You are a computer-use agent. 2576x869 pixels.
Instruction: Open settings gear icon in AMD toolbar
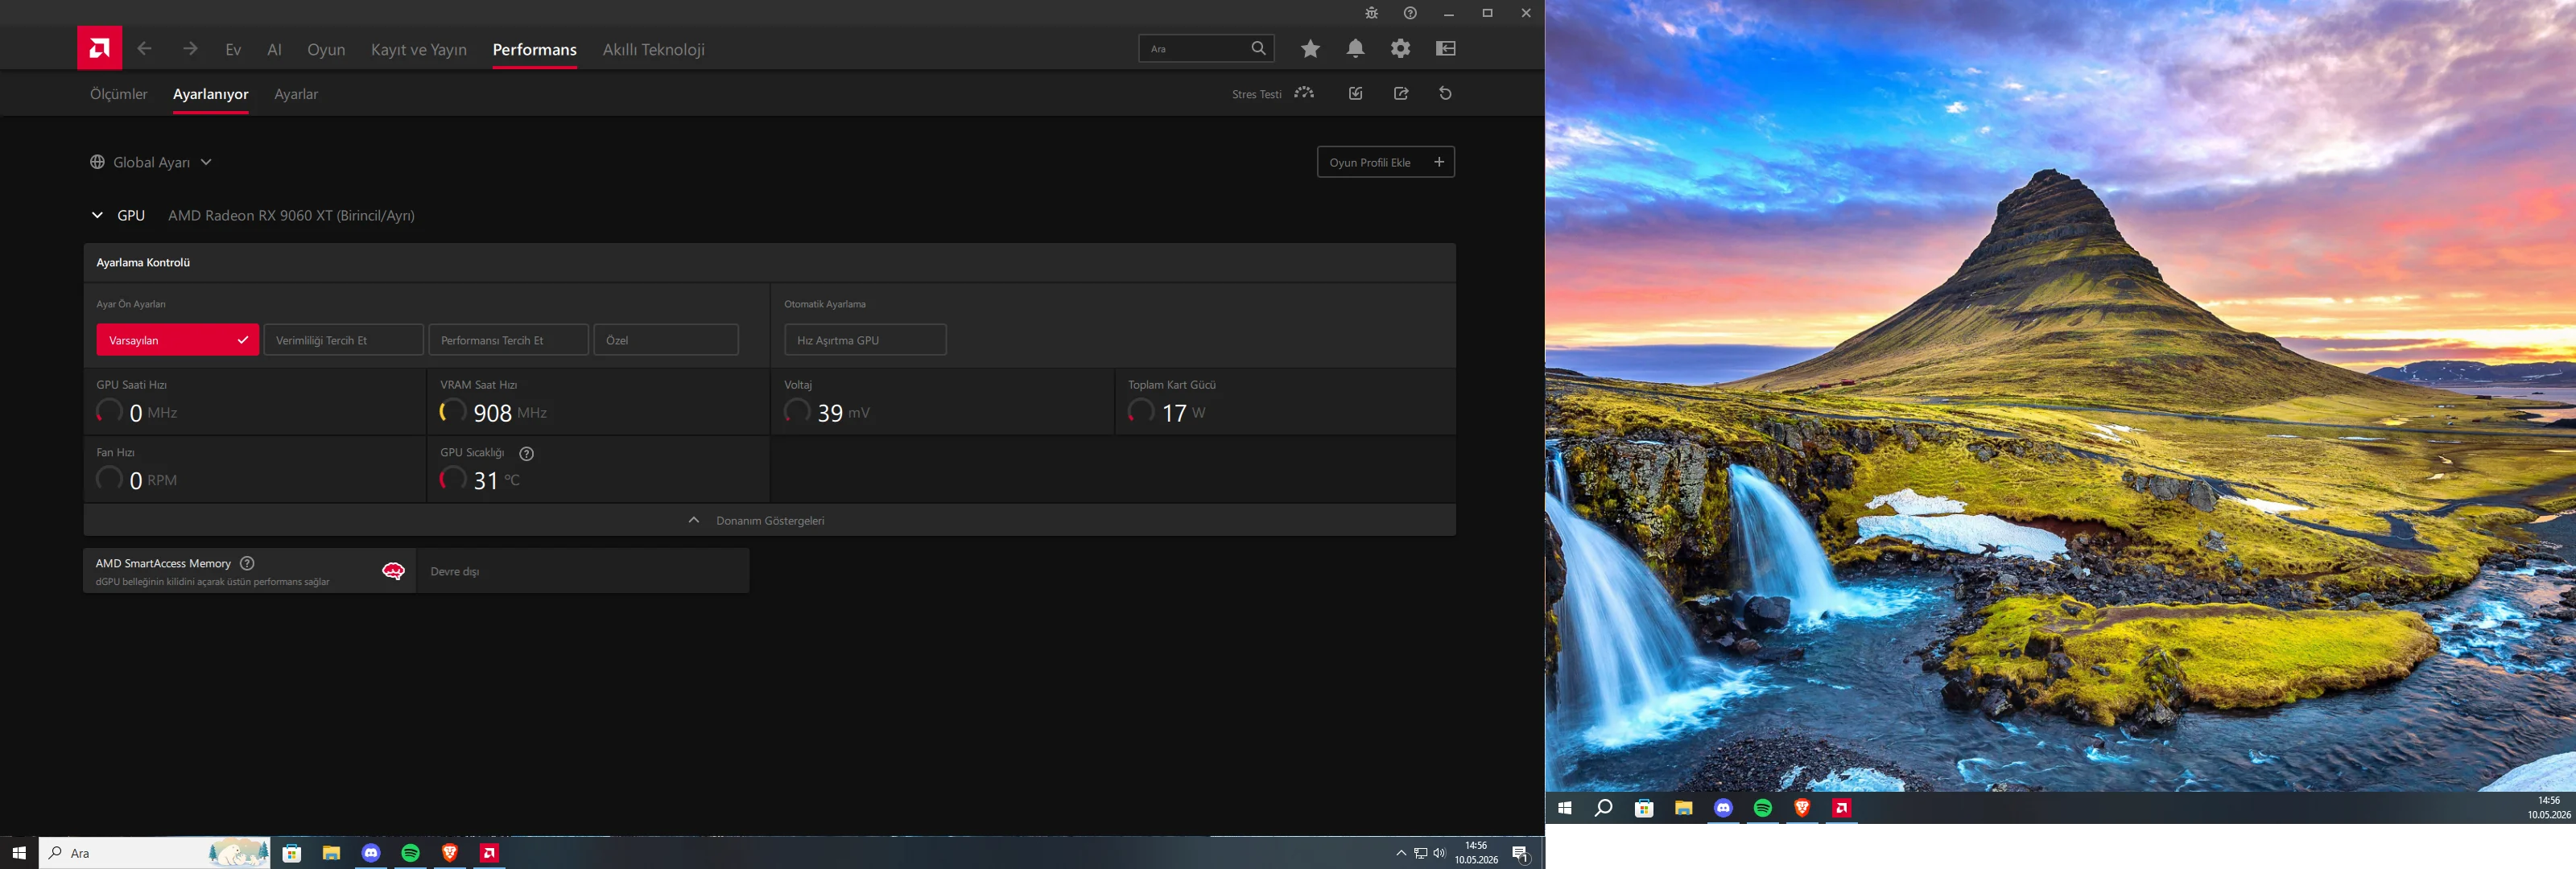1400,48
